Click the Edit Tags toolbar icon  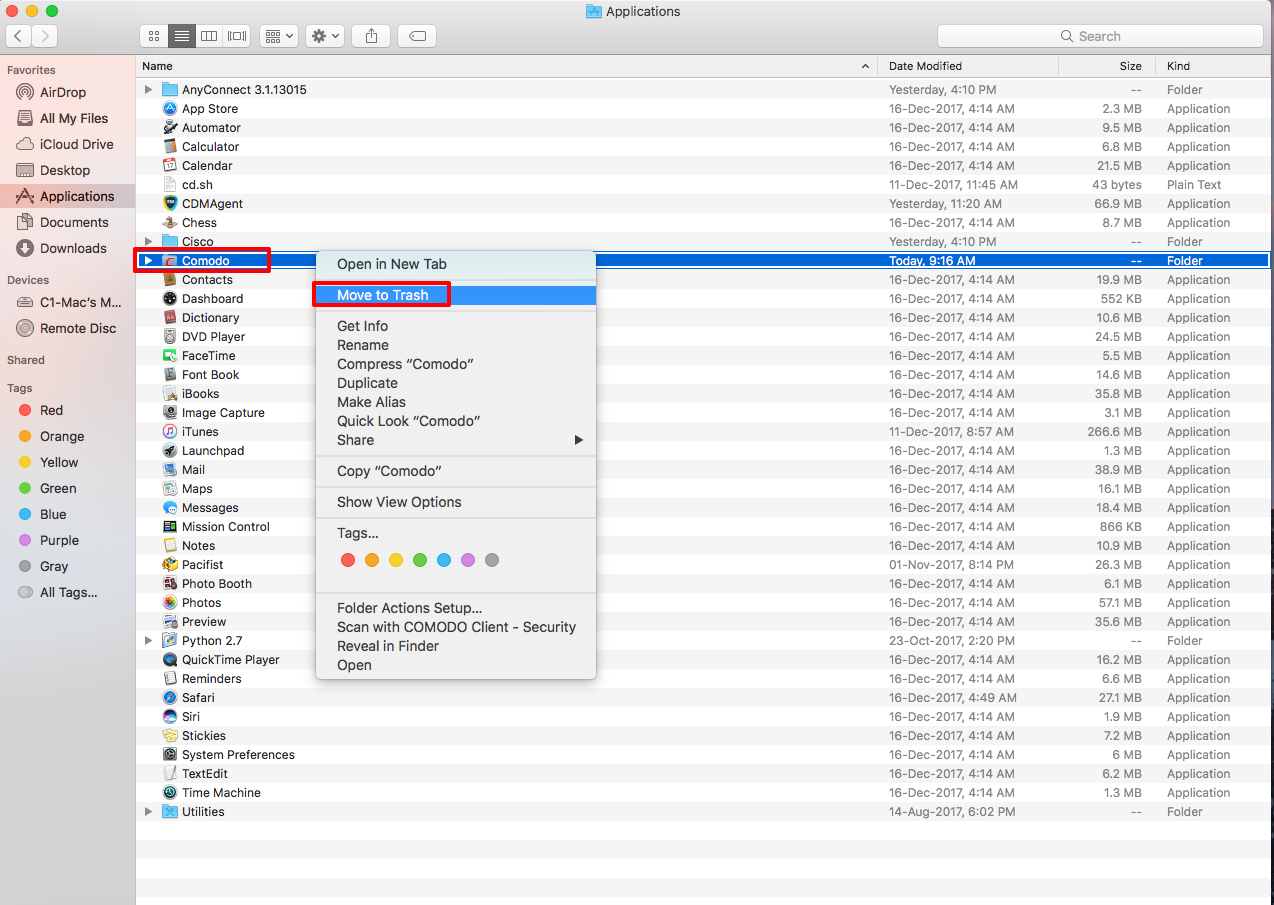[x=417, y=36]
